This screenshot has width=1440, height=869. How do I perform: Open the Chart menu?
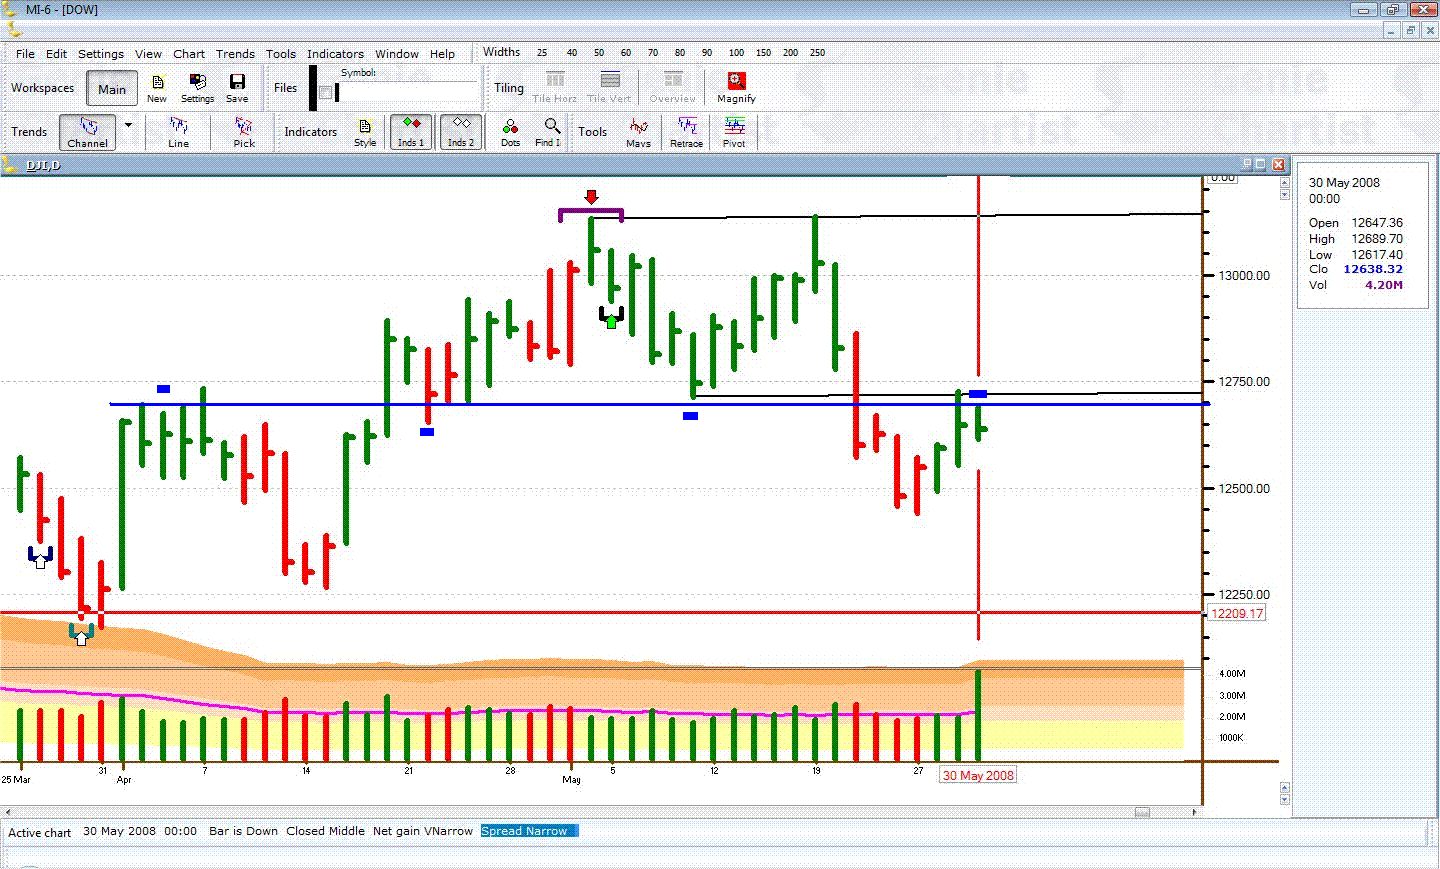coord(189,54)
